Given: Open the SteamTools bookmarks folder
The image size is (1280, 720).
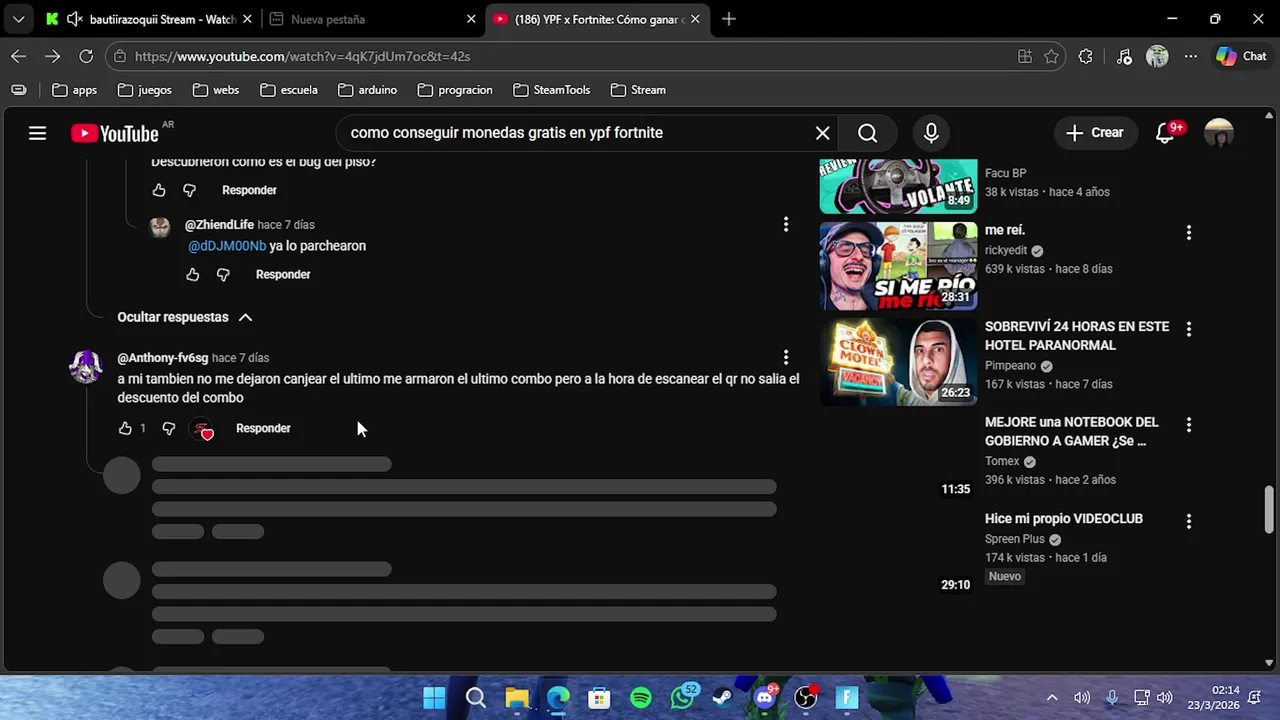Looking at the screenshot, I should click(x=552, y=90).
